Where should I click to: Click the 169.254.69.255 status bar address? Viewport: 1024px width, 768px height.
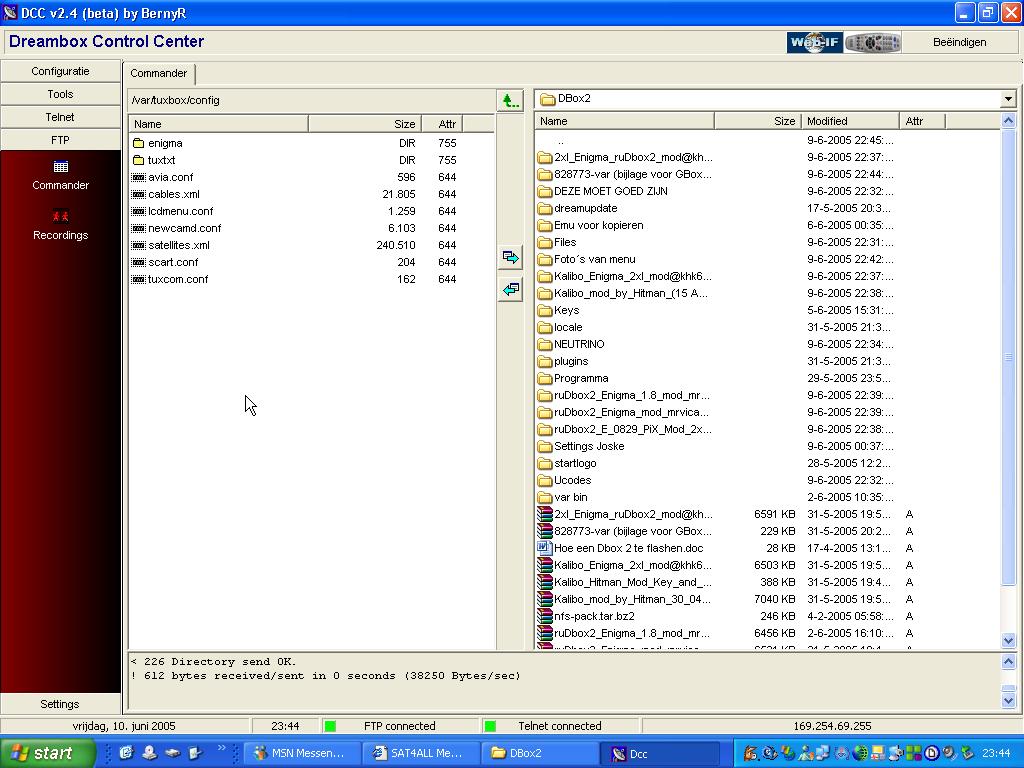click(x=832, y=726)
